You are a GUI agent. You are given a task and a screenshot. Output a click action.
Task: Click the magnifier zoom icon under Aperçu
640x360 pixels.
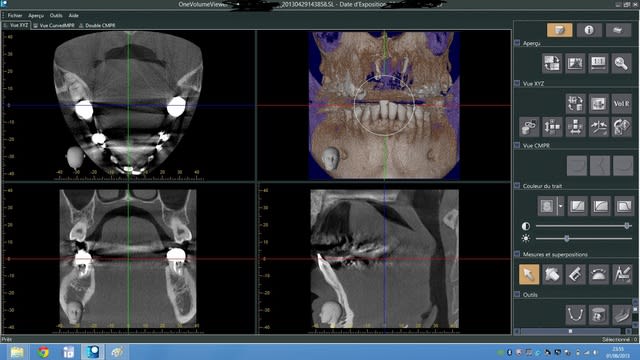tap(621, 64)
